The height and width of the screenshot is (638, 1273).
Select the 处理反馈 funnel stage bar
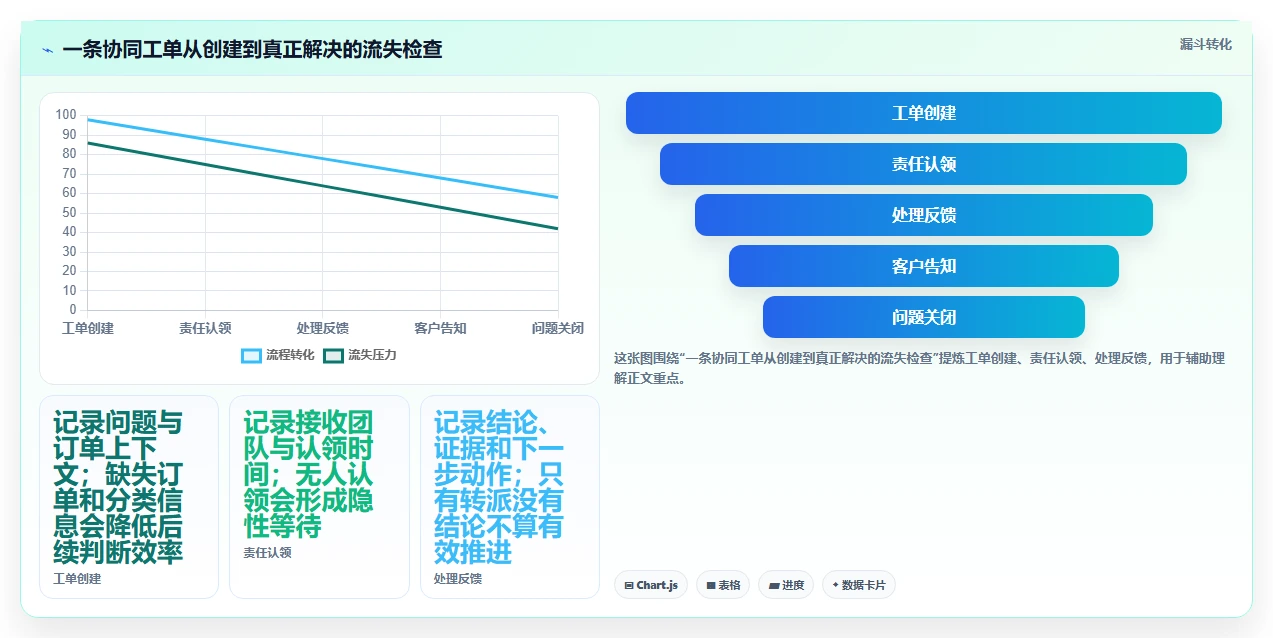click(923, 215)
